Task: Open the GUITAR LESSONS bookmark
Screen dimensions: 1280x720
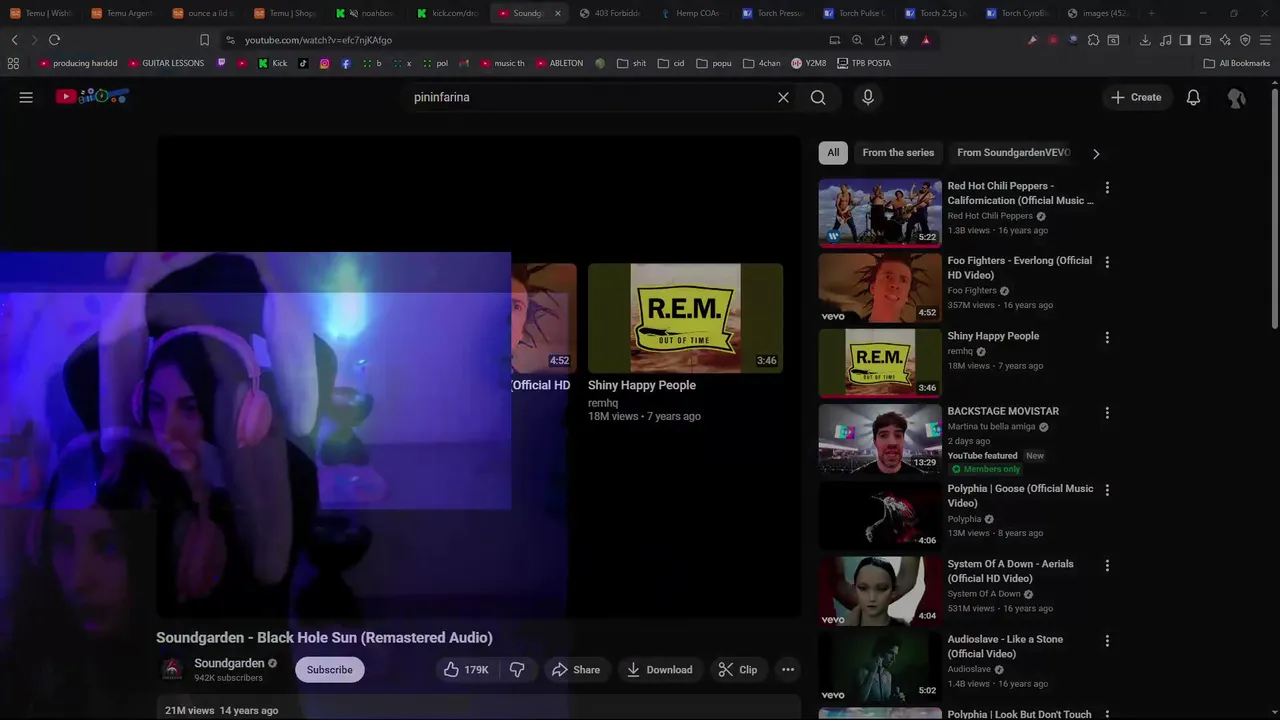Action: pyautogui.click(x=165, y=63)
